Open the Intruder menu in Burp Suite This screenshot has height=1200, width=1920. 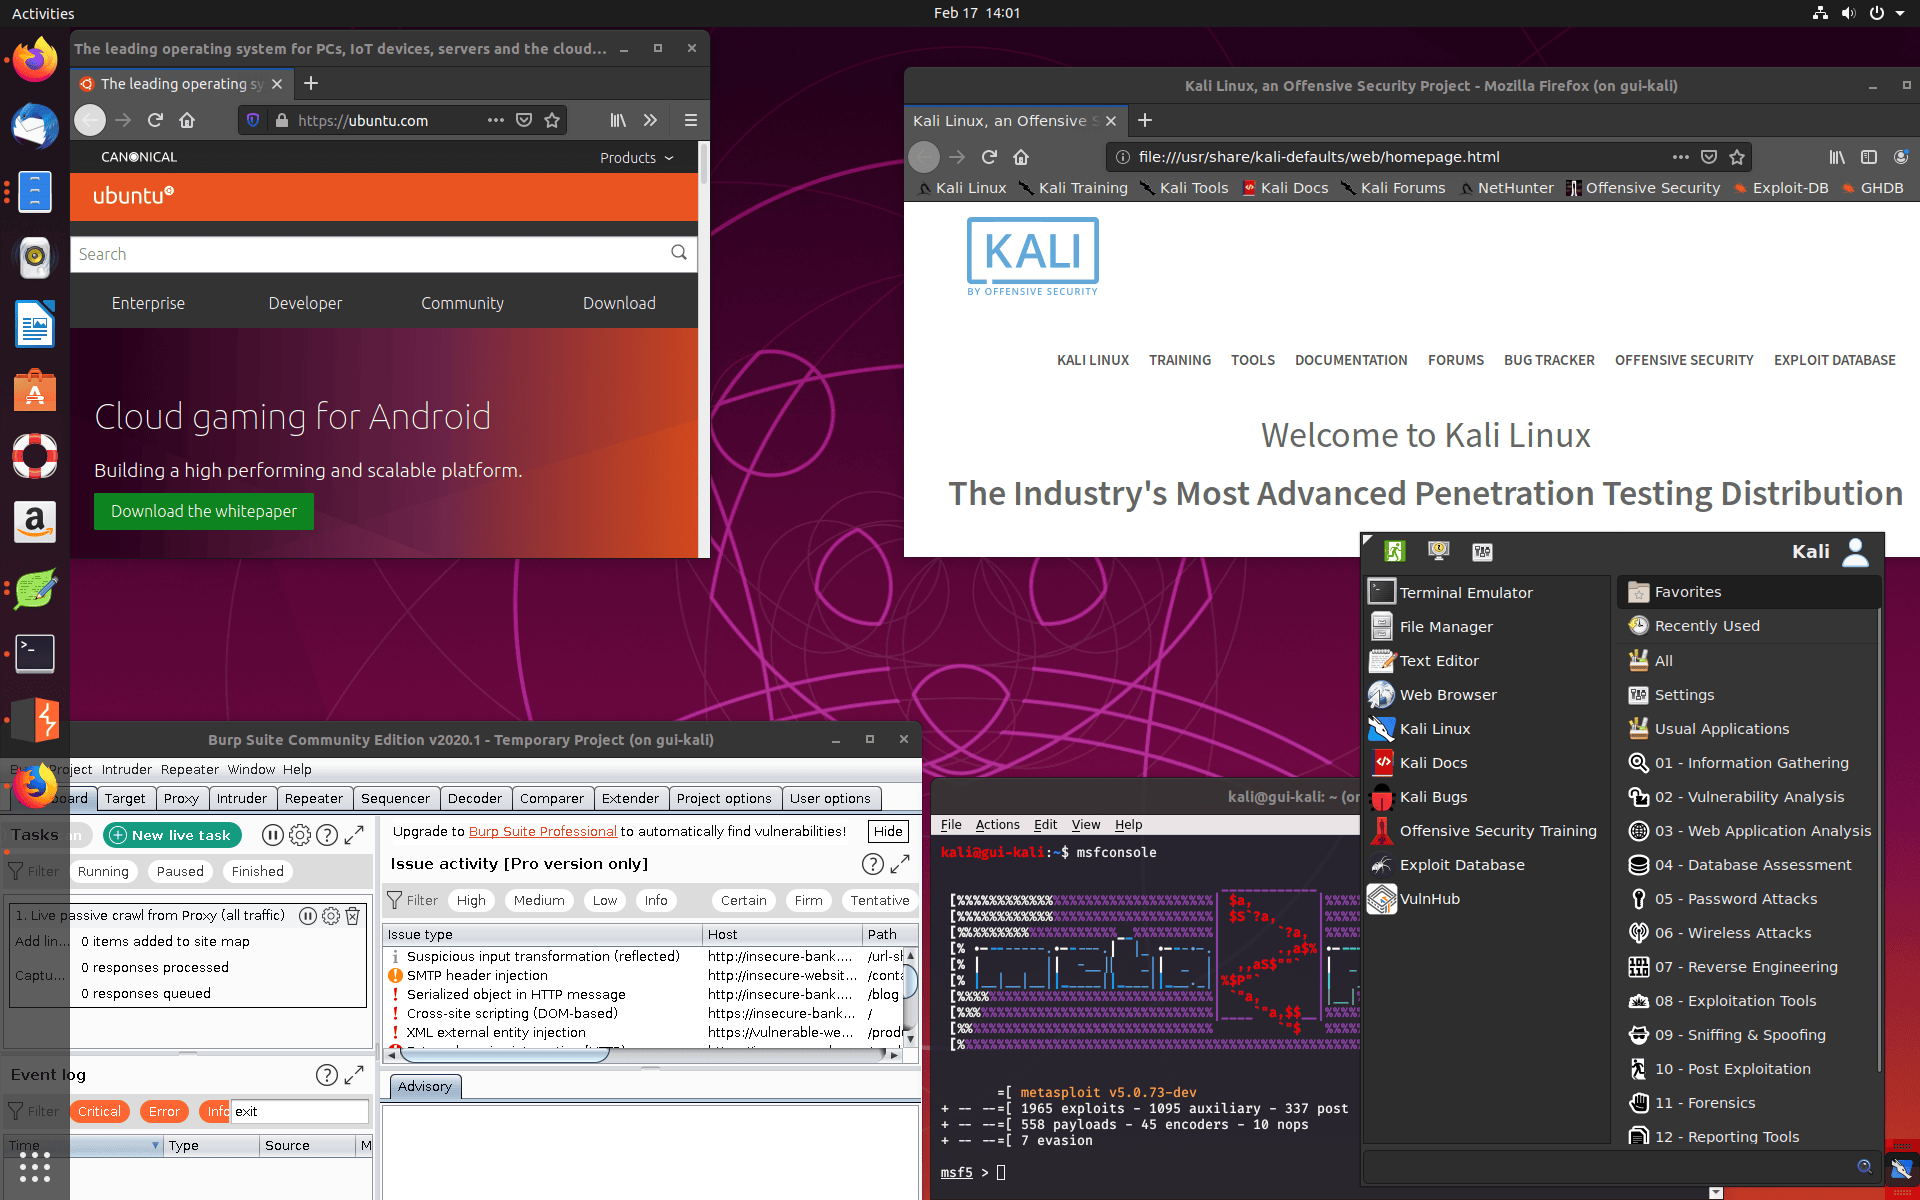(x=126, y=769)
